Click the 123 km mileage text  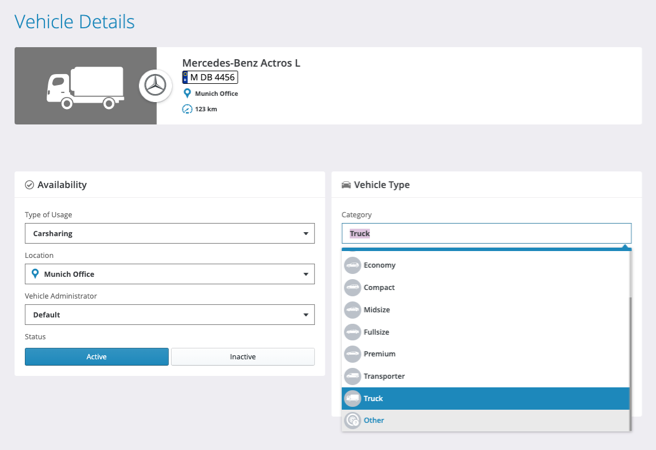(206, 109)
